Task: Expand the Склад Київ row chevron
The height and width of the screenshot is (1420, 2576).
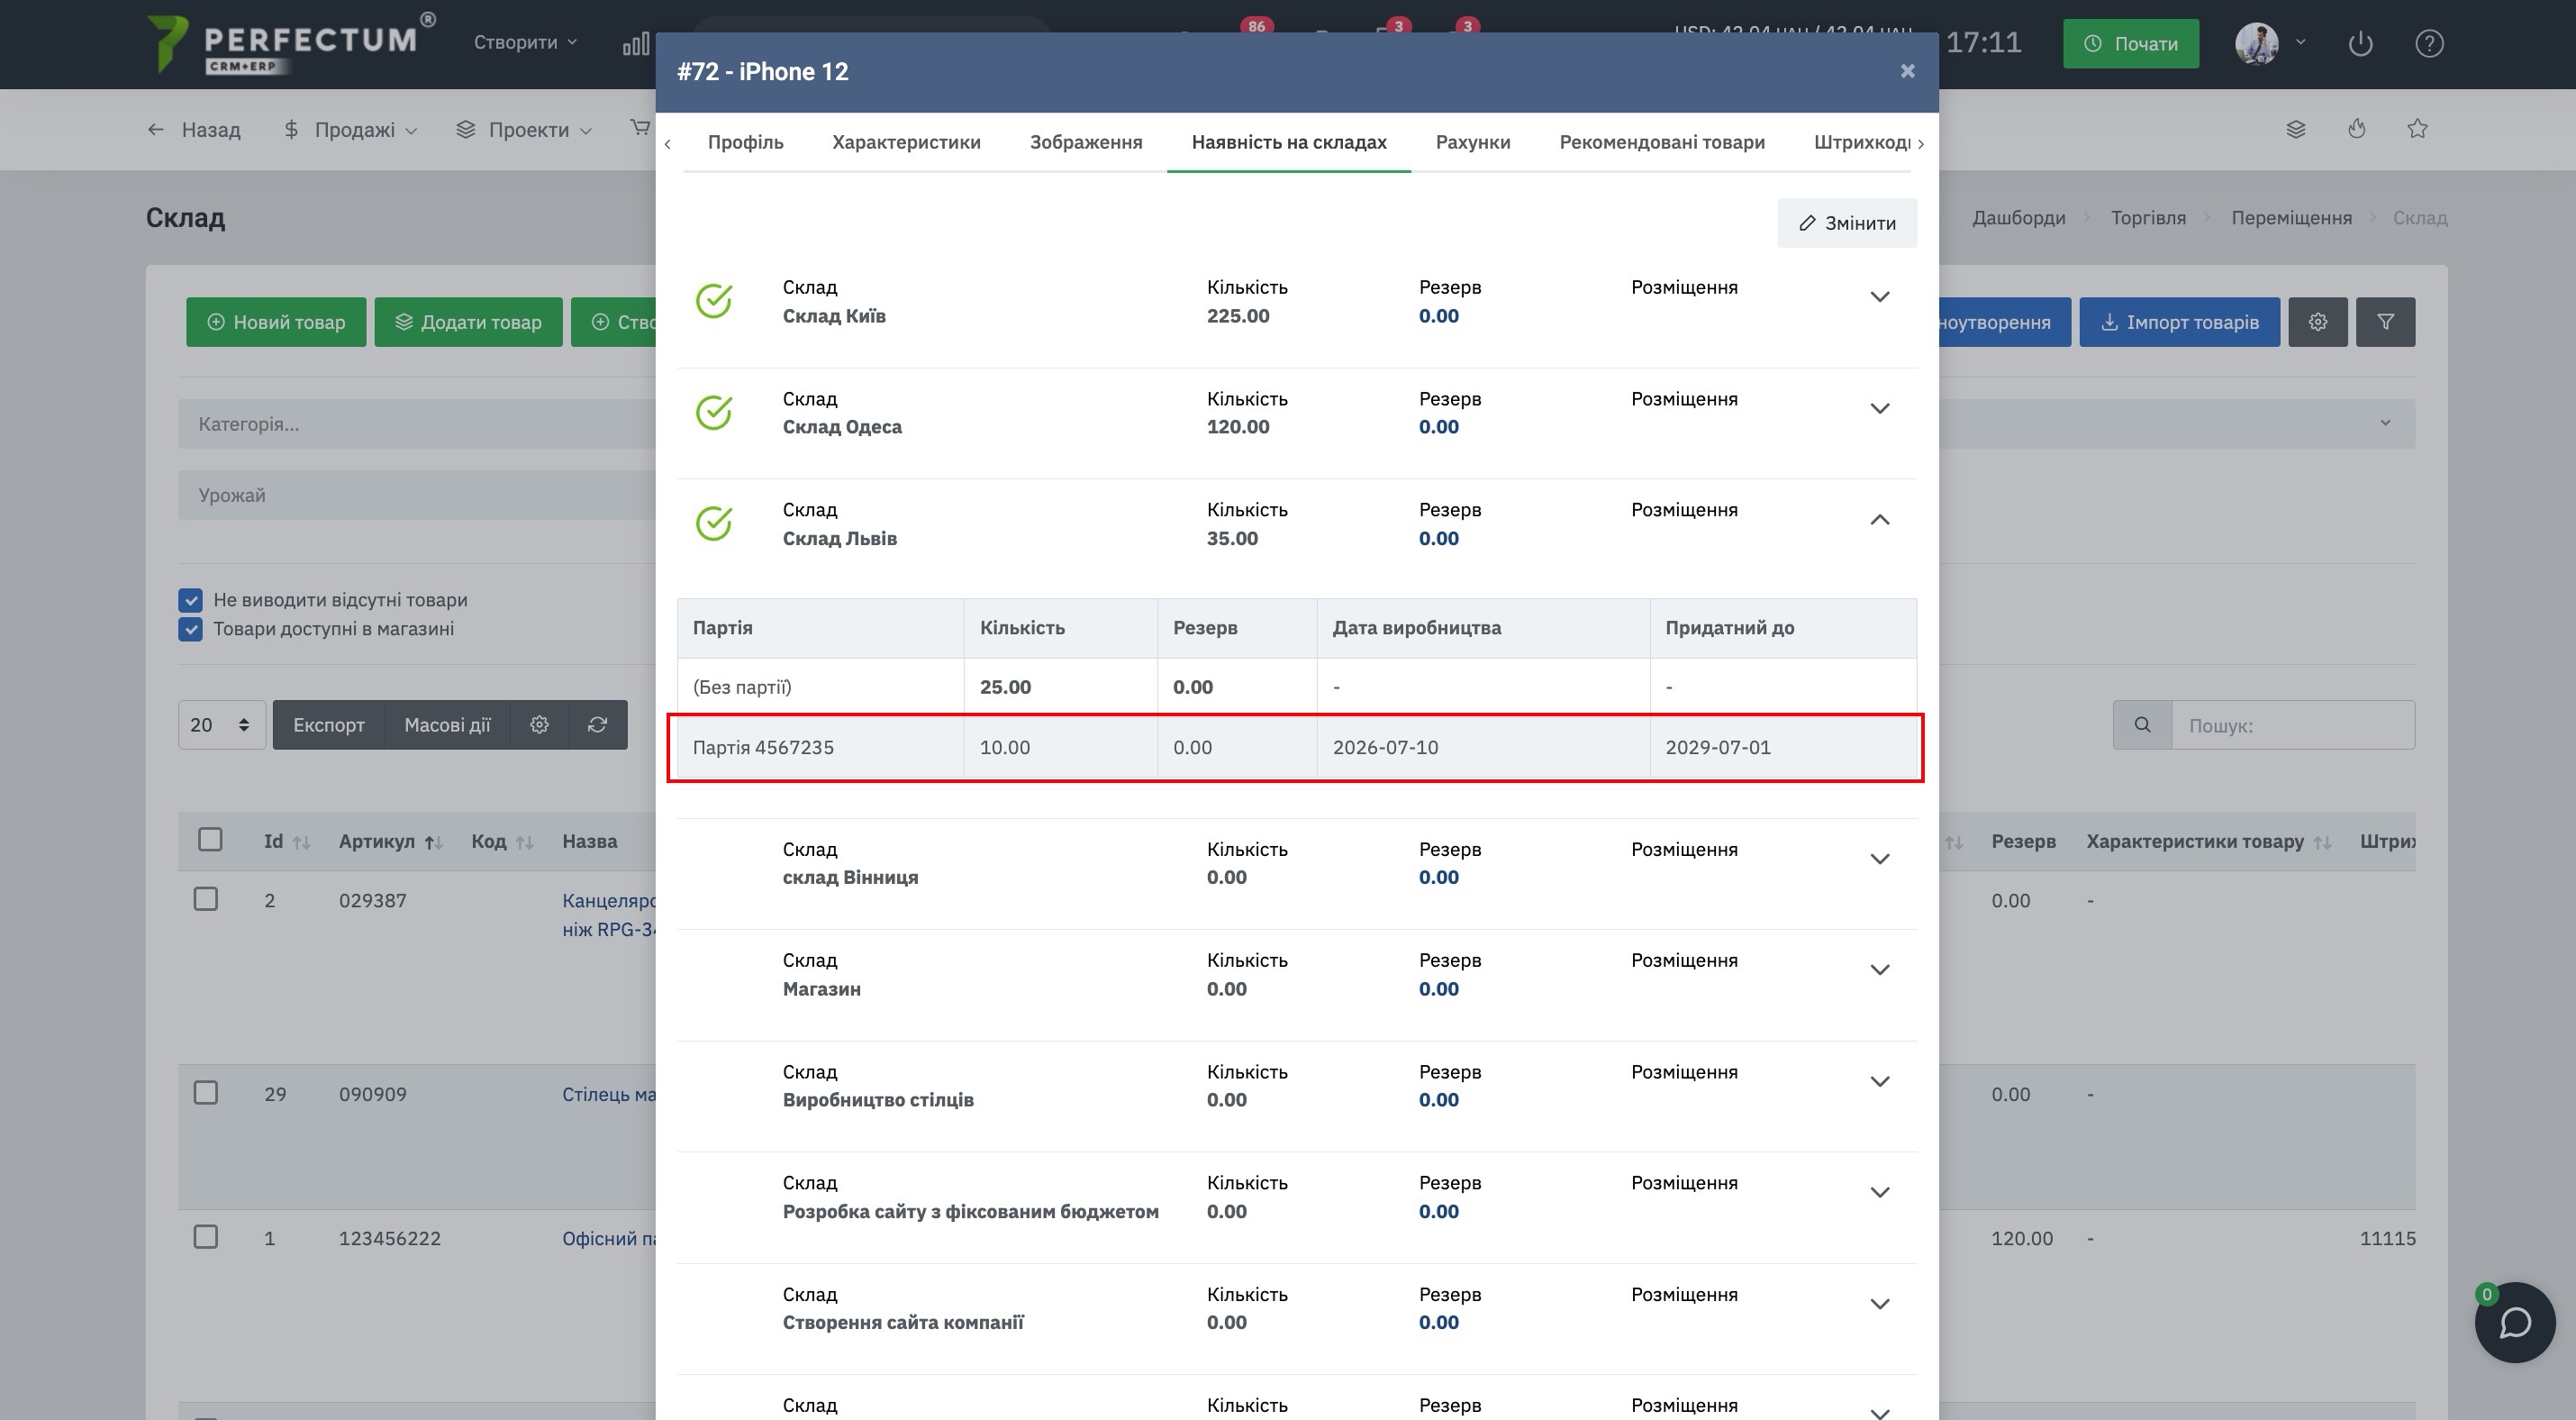Action: (1879, 297)
